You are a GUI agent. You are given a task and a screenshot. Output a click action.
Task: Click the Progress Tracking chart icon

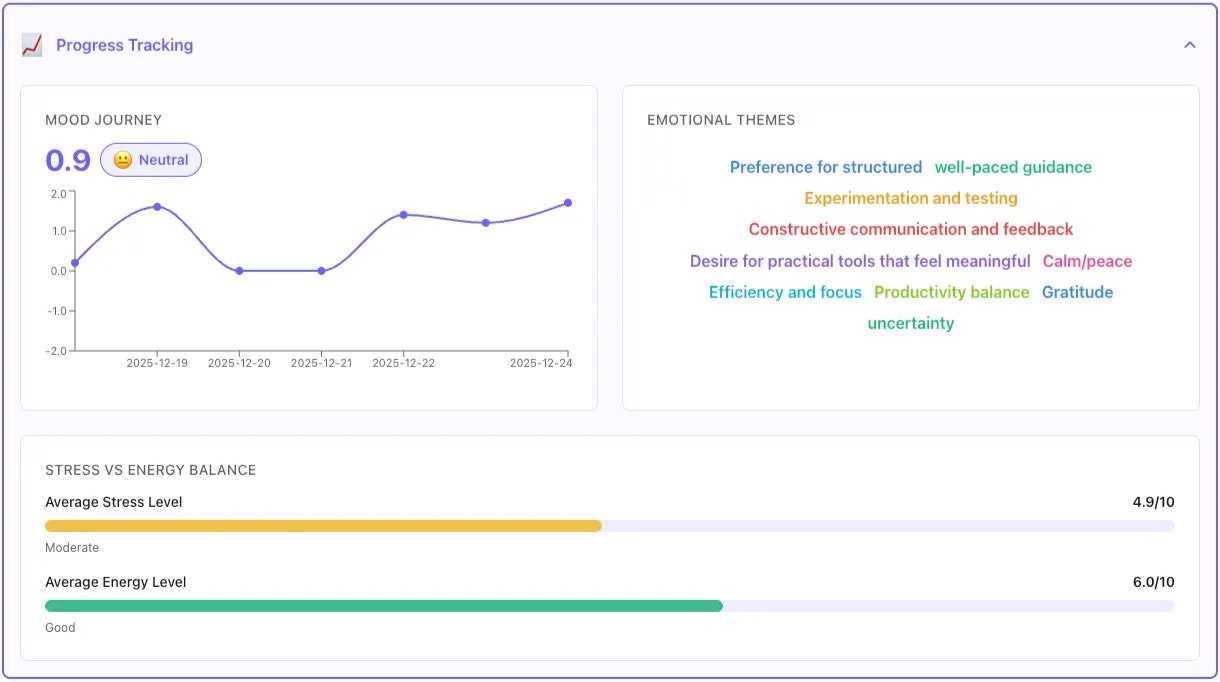point(33,44)
